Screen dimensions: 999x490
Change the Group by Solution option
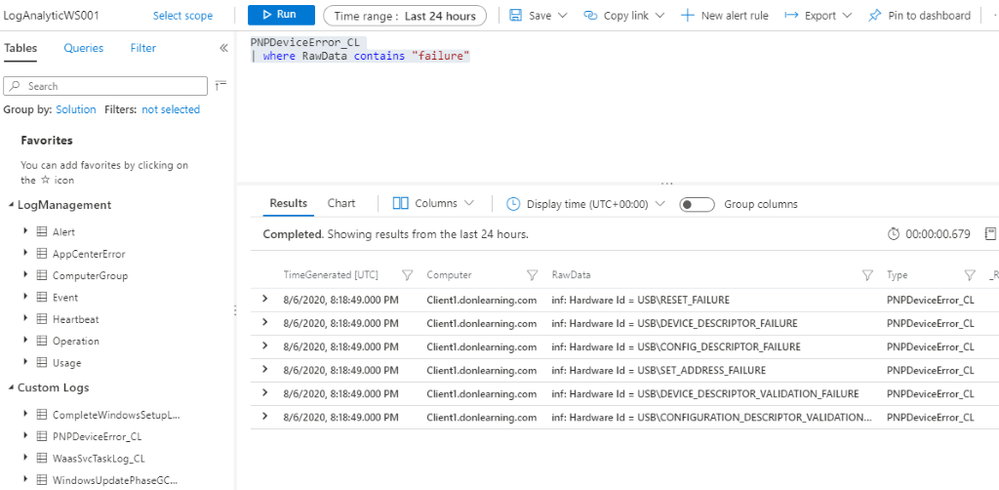pos(76,110)
